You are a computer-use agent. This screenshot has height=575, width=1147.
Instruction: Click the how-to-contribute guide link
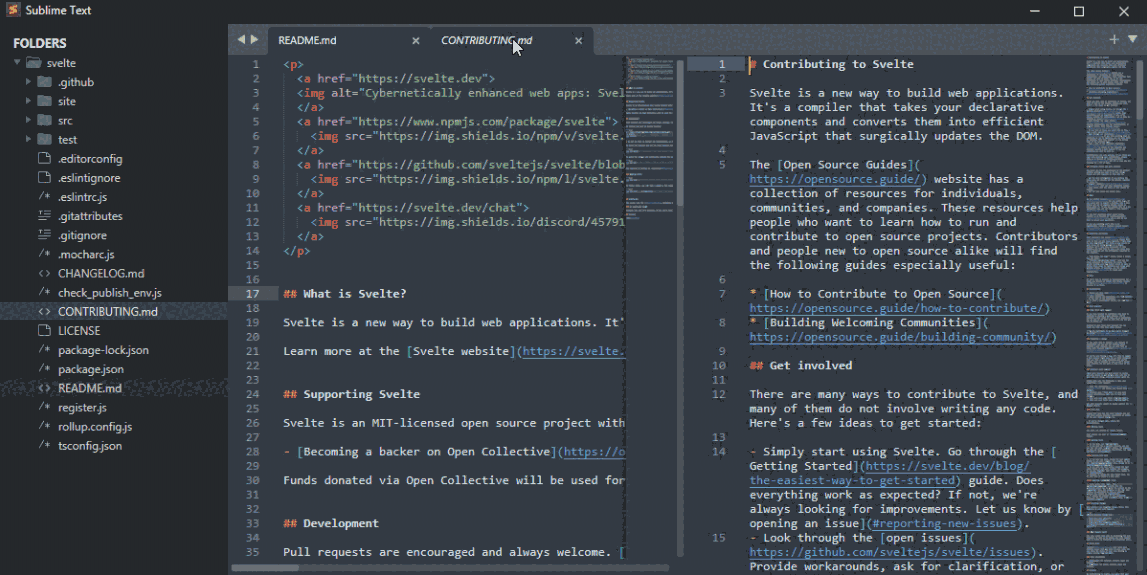(x=898, y=308)
